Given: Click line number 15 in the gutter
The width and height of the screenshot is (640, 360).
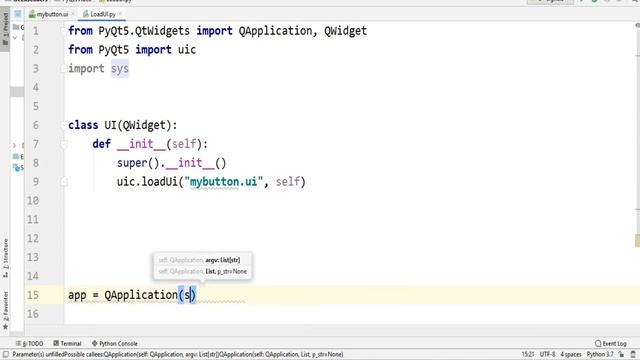Looking at the screenshot, I should tap(33, 295).
